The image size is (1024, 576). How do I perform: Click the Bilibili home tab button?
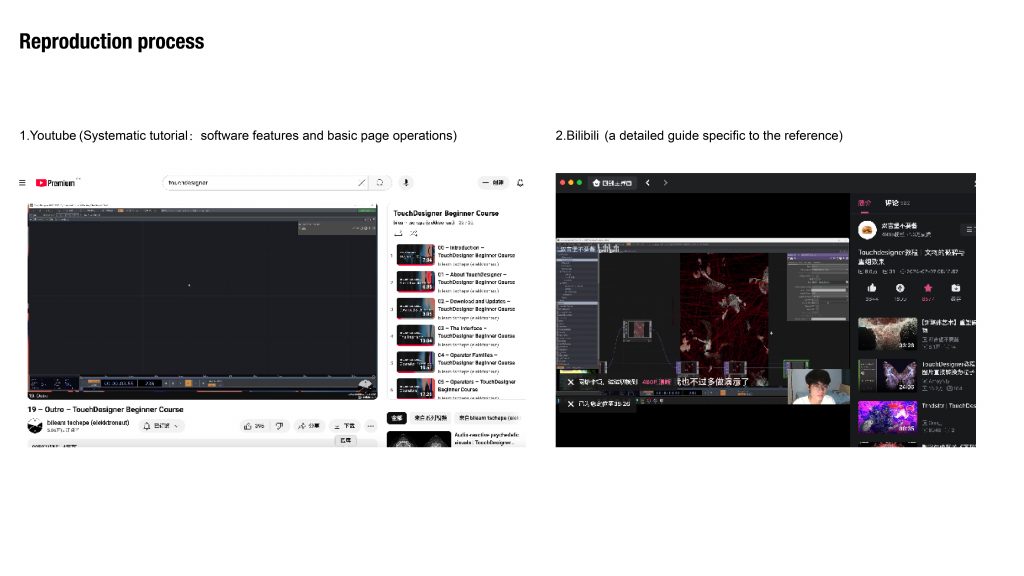(x=612, y=183)
